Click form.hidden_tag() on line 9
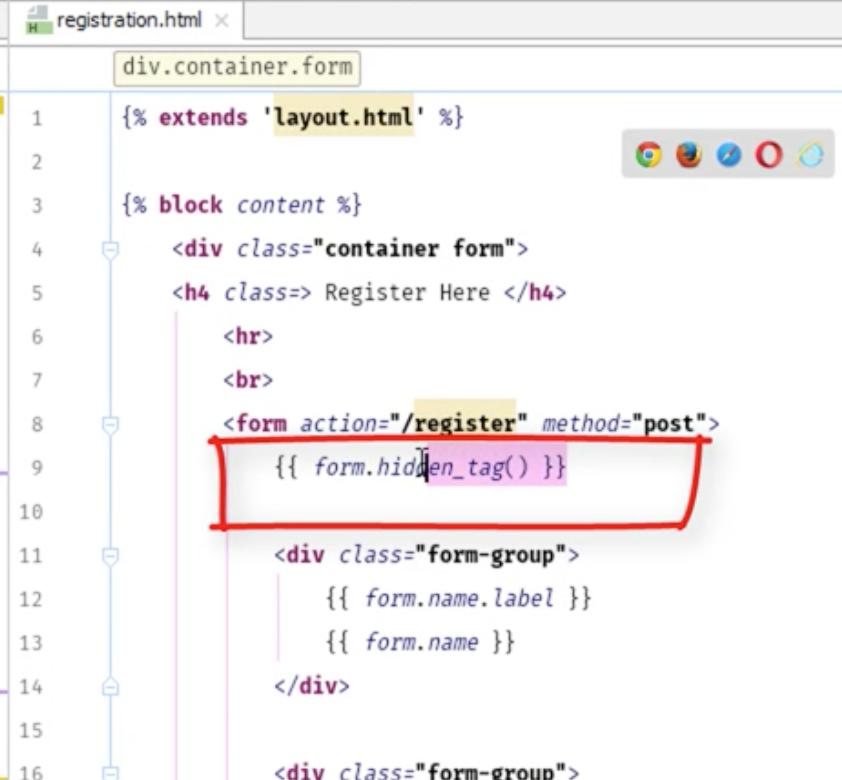Viewport: 842px width, 780px height. tap(421, 467)
